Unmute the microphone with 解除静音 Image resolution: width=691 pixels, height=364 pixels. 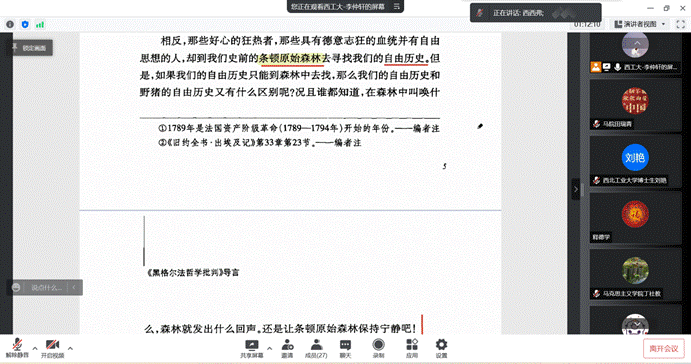coord(17,348)
